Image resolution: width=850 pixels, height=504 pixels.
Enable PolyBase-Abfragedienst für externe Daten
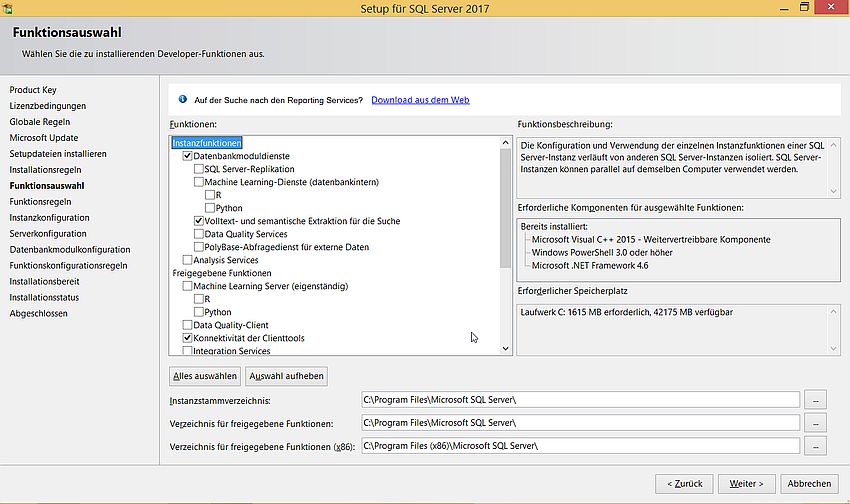[x=198, y=247]
